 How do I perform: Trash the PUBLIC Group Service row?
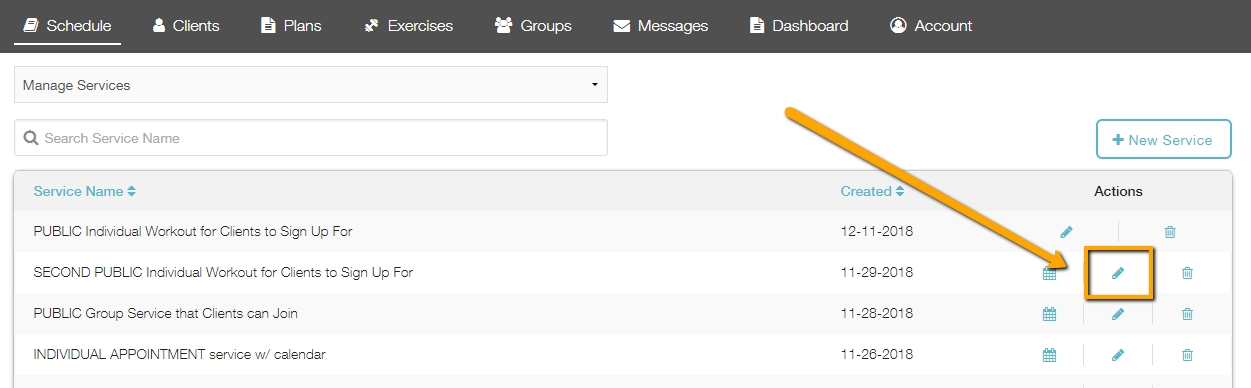[1187, 314]
